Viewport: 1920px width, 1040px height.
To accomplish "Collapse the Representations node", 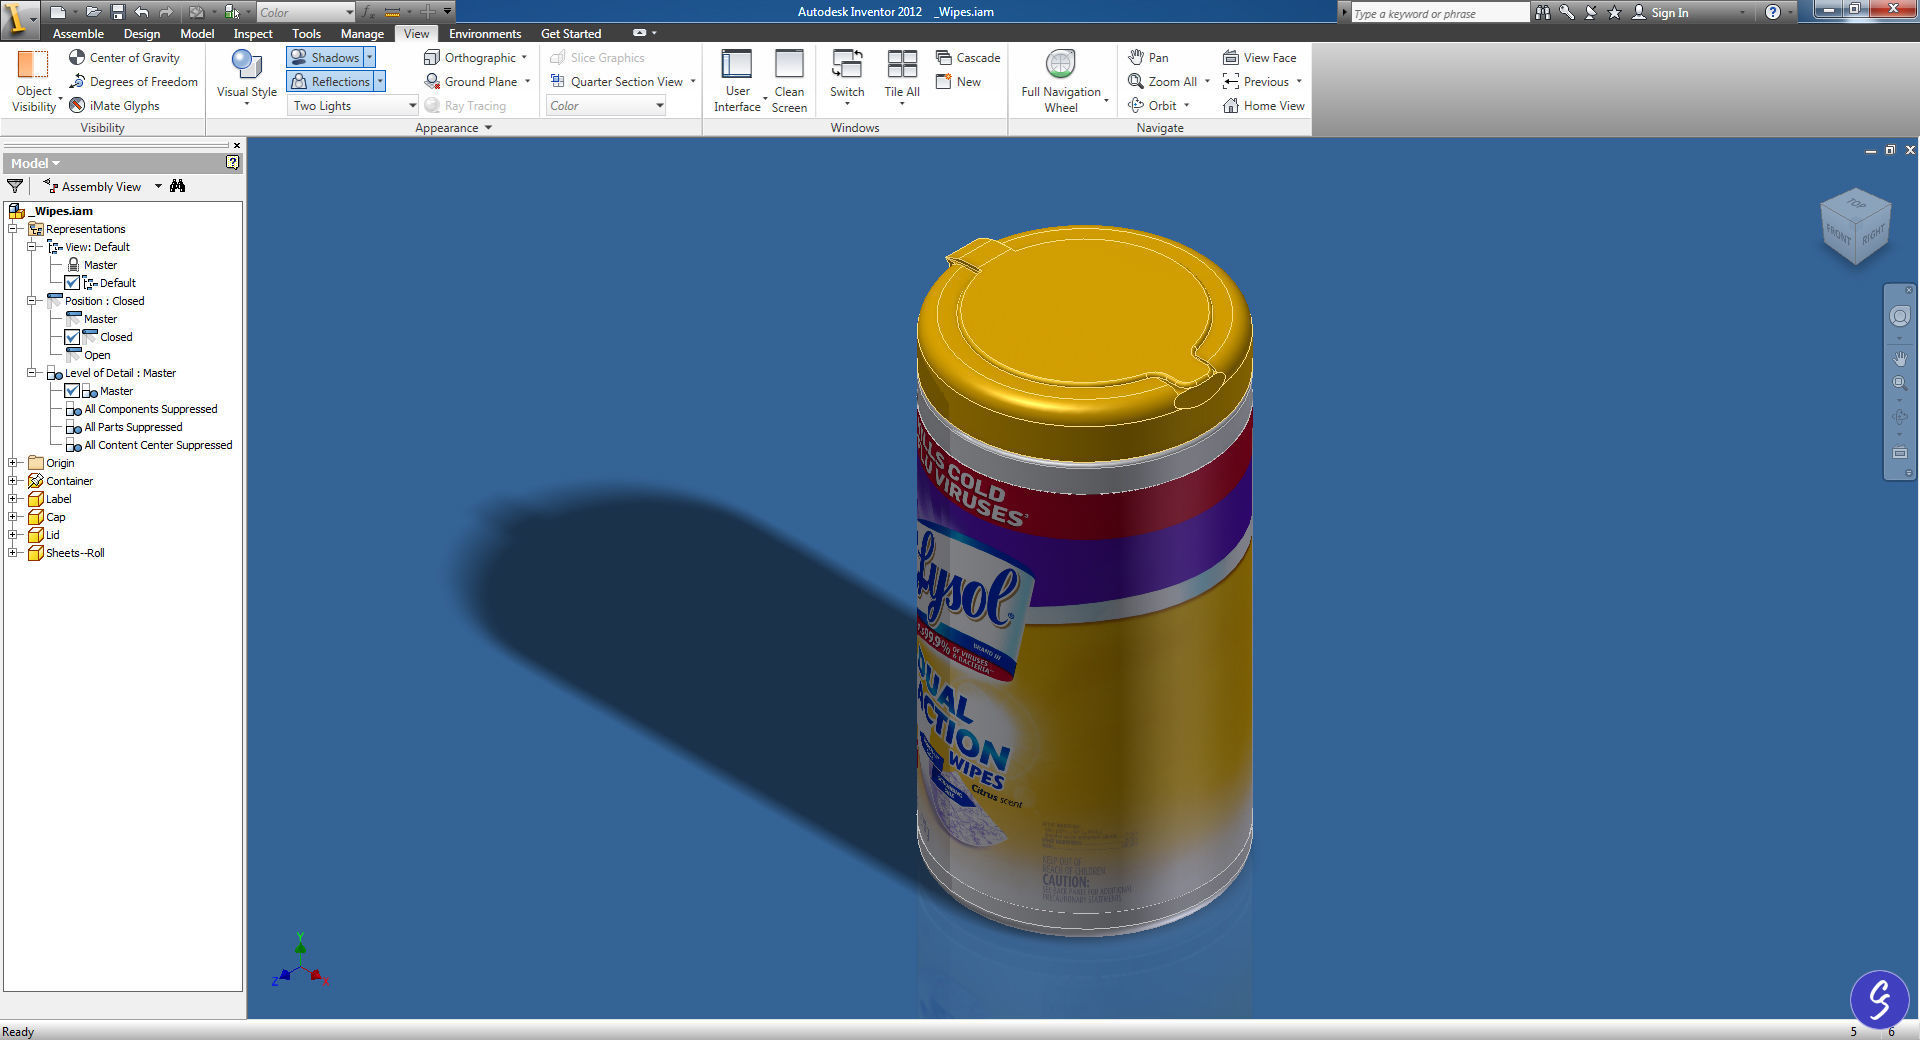I will click(x=13, y=229).
